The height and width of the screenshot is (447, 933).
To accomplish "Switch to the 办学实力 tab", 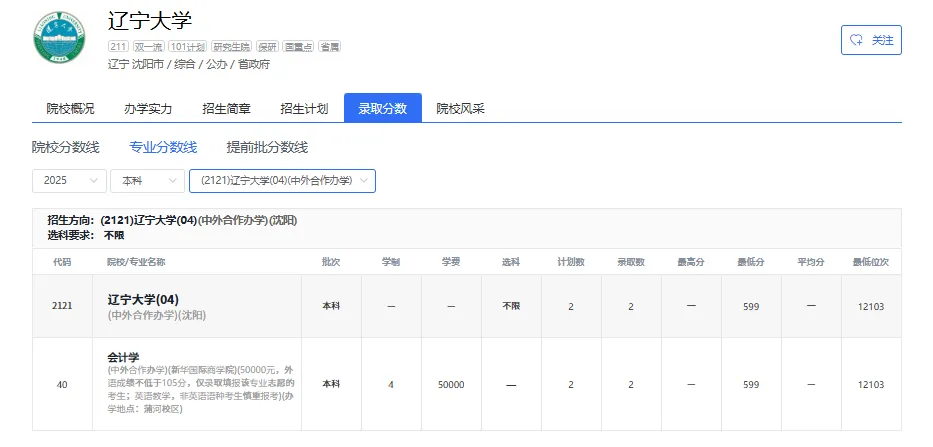I will (148, 108).
